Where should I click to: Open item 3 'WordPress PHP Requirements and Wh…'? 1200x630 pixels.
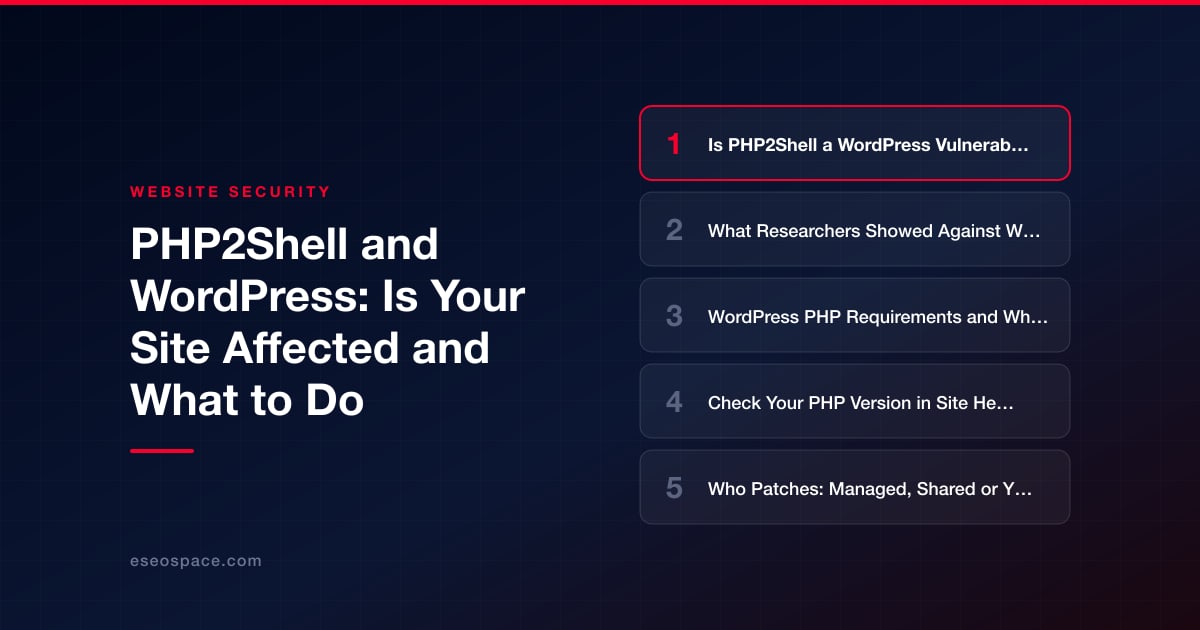(855, 315)
